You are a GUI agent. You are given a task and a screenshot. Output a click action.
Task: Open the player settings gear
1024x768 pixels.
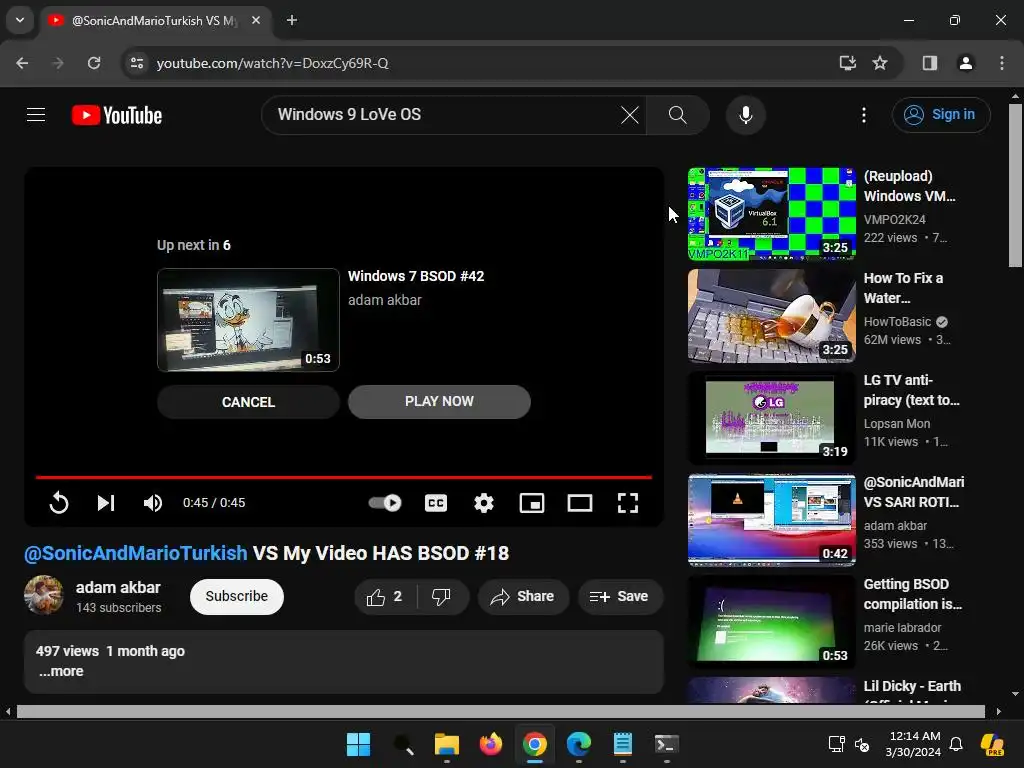click(484, 503)
